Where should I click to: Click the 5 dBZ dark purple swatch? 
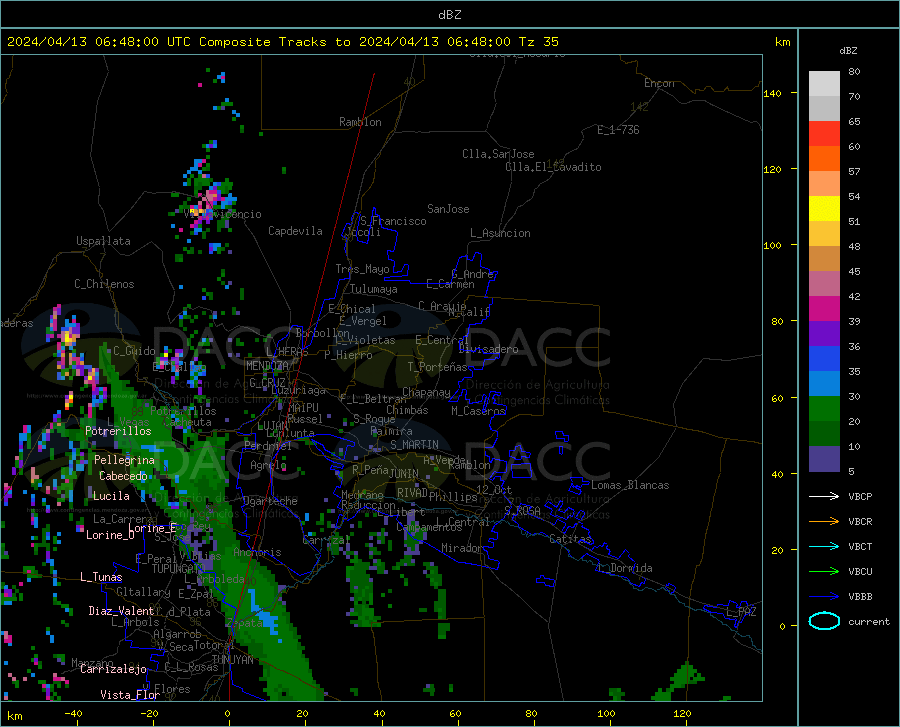coord(824,458)
